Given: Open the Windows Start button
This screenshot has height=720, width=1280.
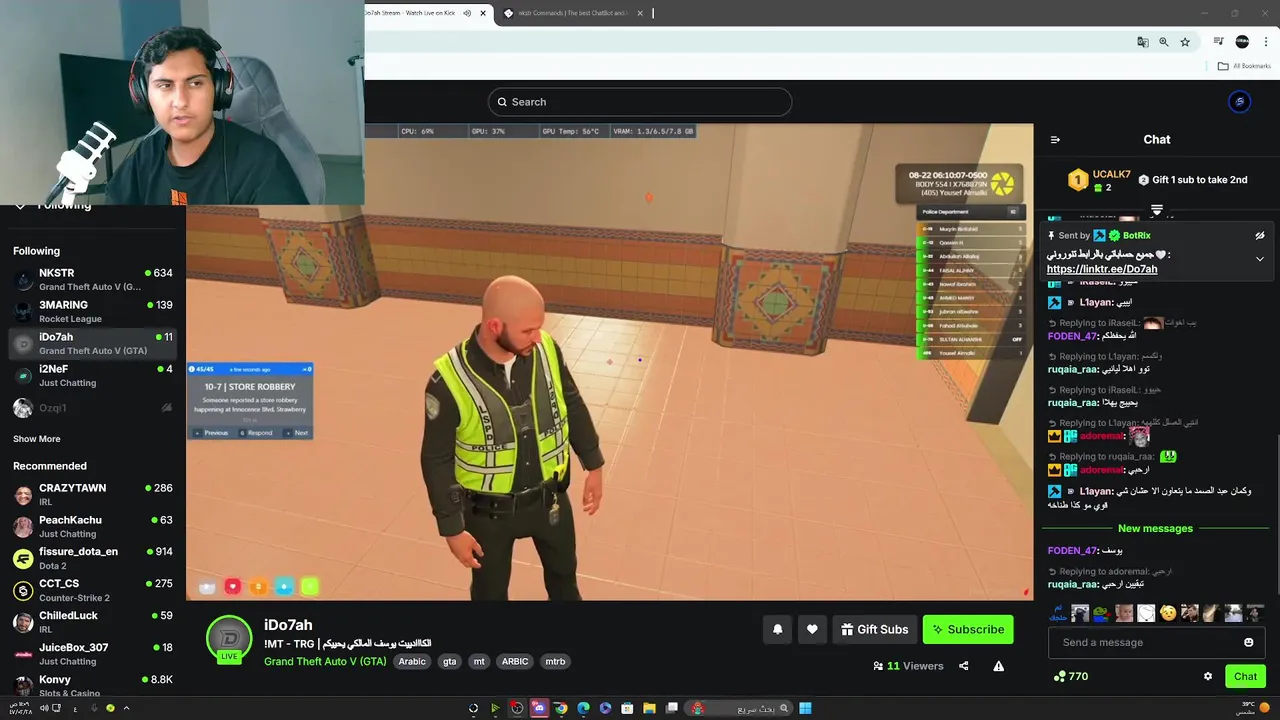Looking at the screenshot, I should point(805,708).
